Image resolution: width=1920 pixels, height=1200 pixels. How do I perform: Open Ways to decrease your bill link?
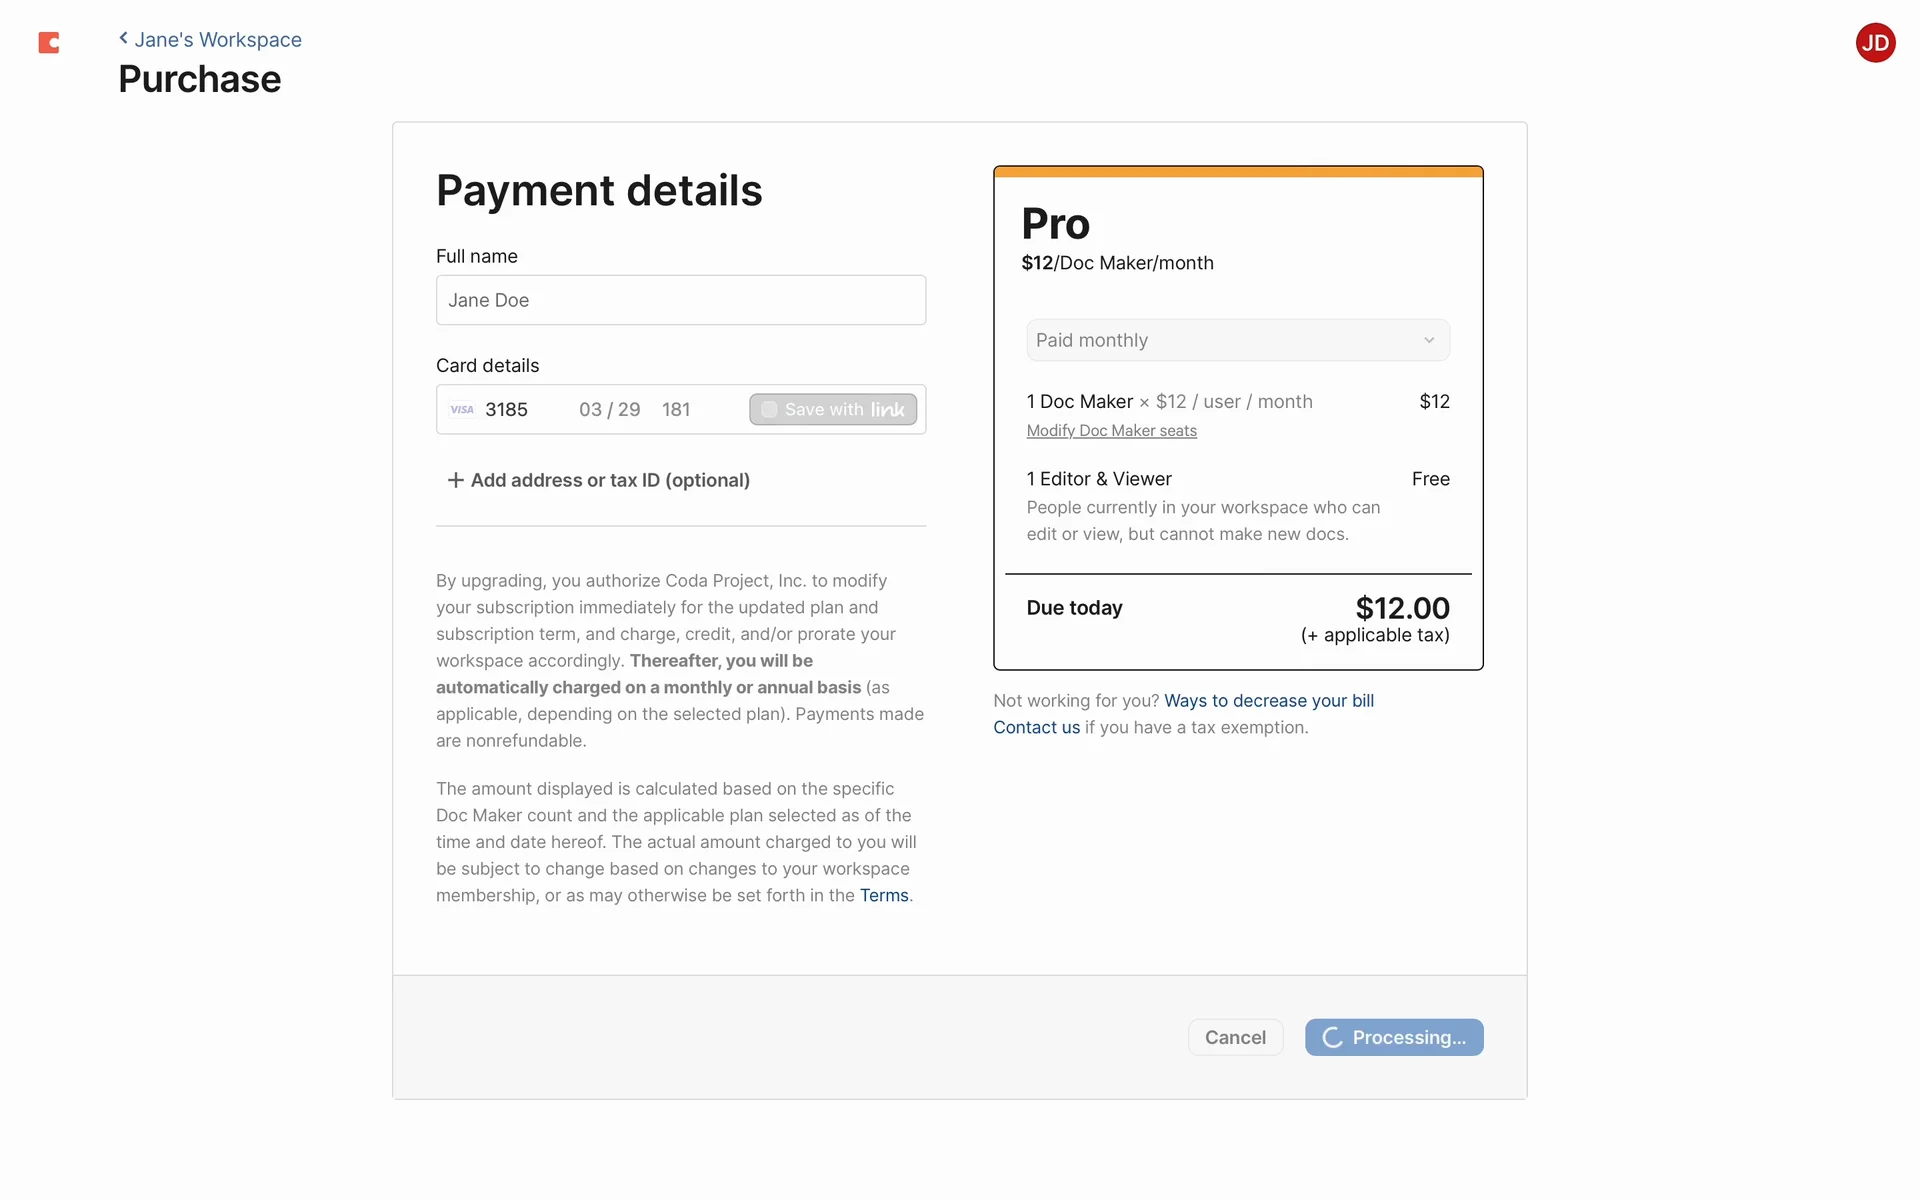(x=1268, y=701)
